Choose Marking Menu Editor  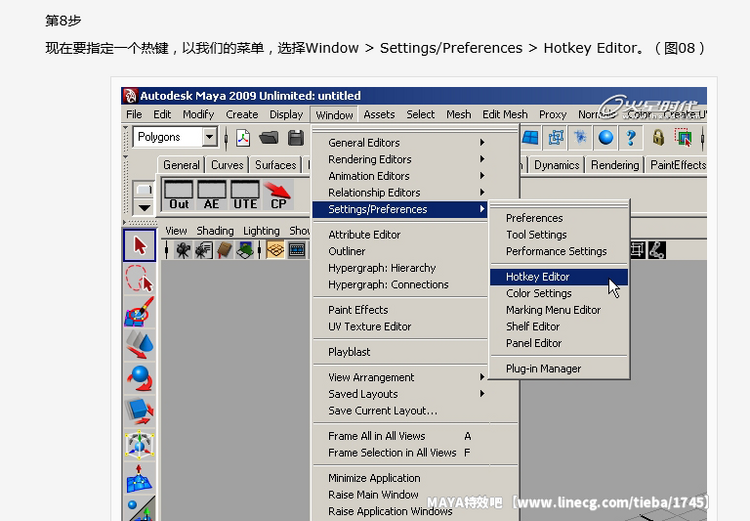click(x=559, y=310)
